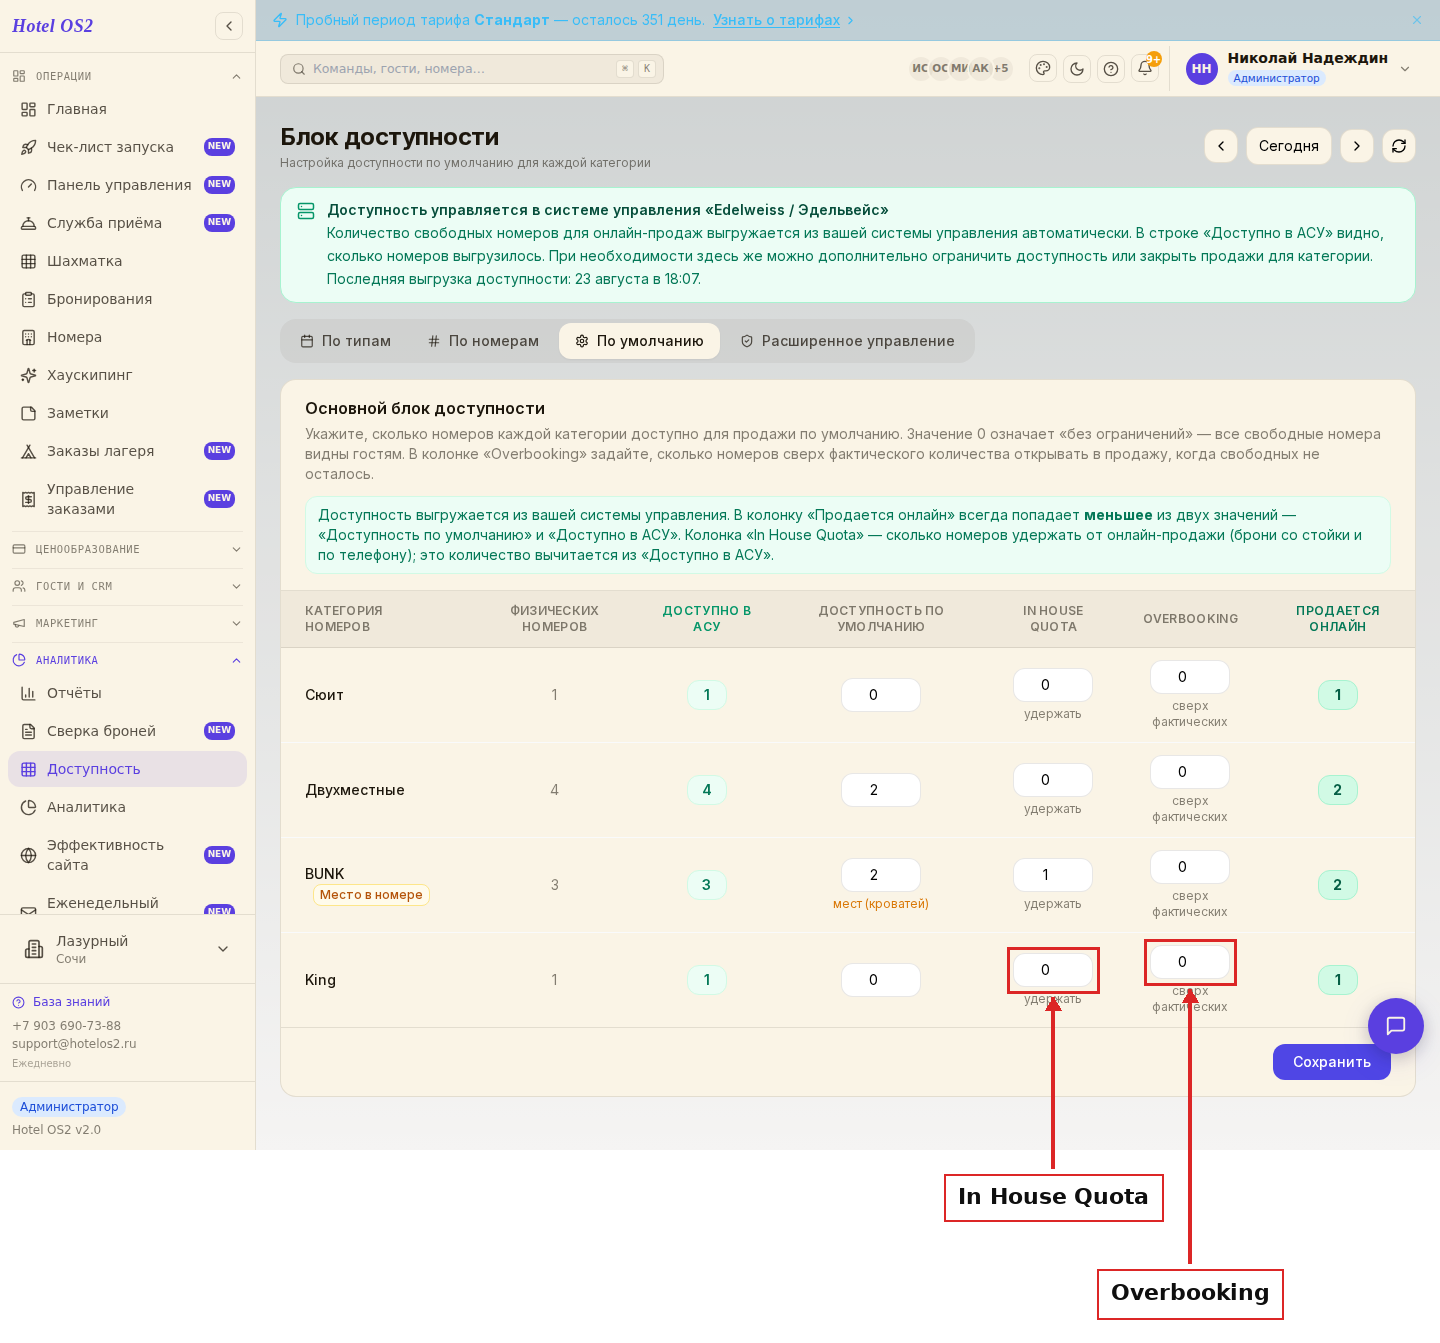The height and width of the screenshot is (1343, 1440).
Task: Expand the ЦЕНООБРАЗОВАНИЕ section
Action: [127, 549]
